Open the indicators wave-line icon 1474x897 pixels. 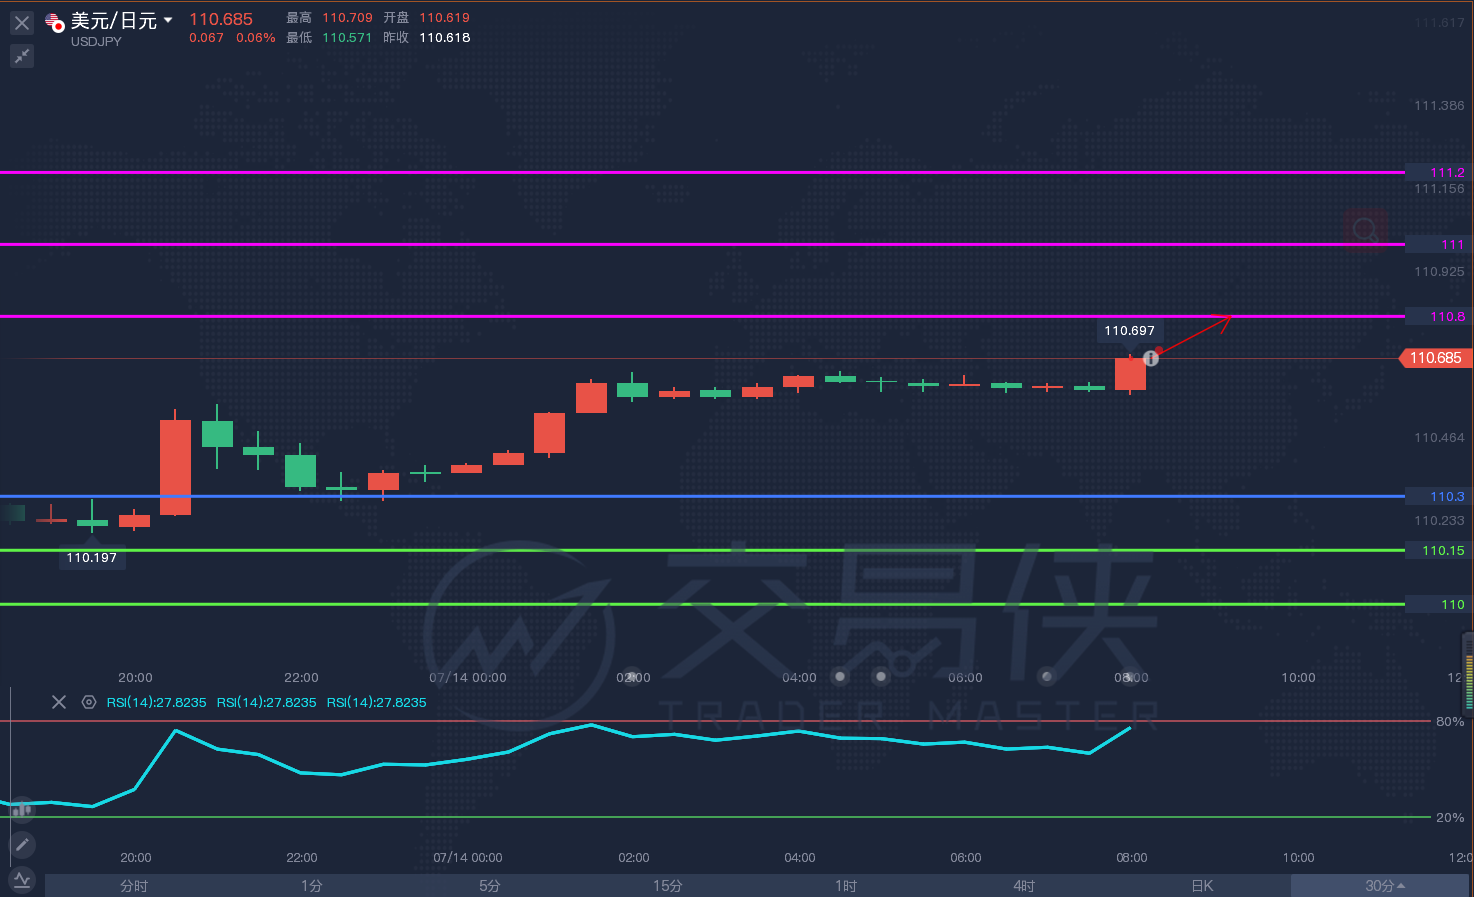pyautogui.click(x=22, y=880)
